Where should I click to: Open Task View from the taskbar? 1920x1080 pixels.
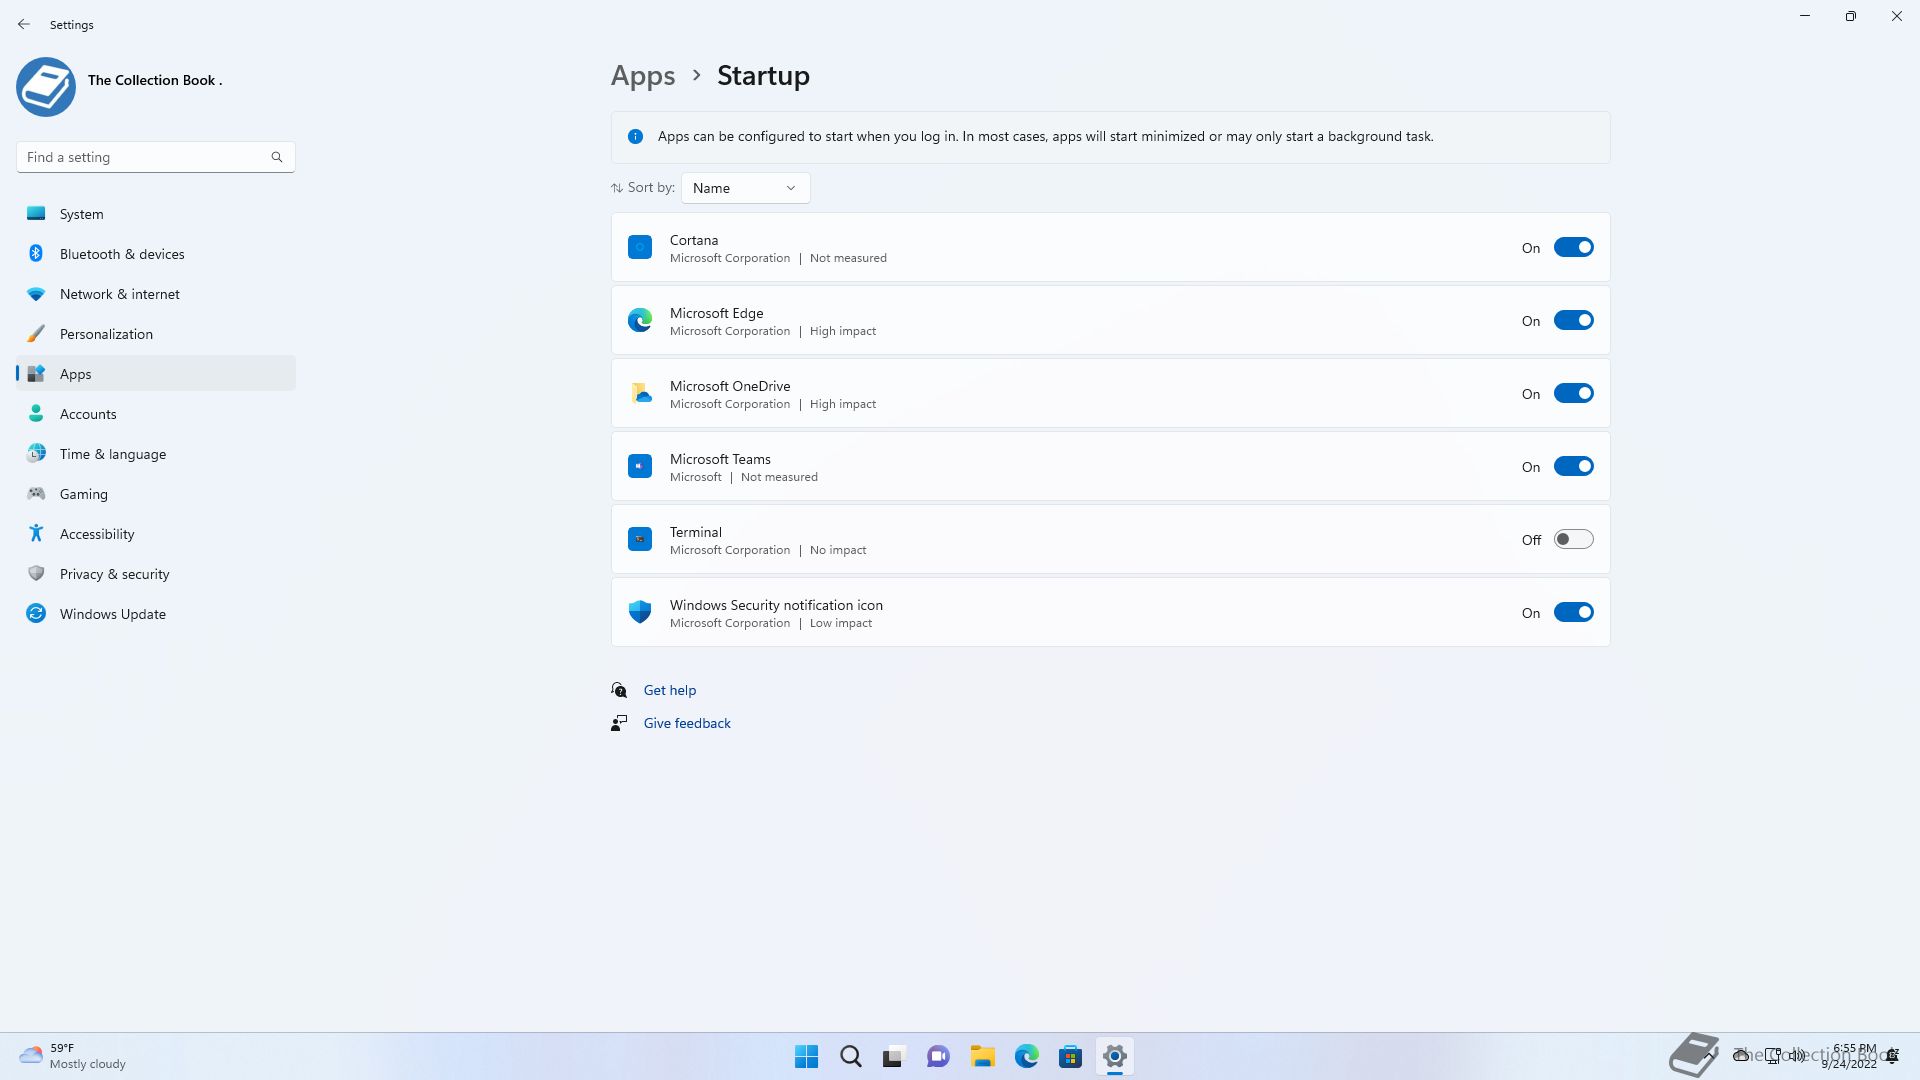click(894, 1056)
